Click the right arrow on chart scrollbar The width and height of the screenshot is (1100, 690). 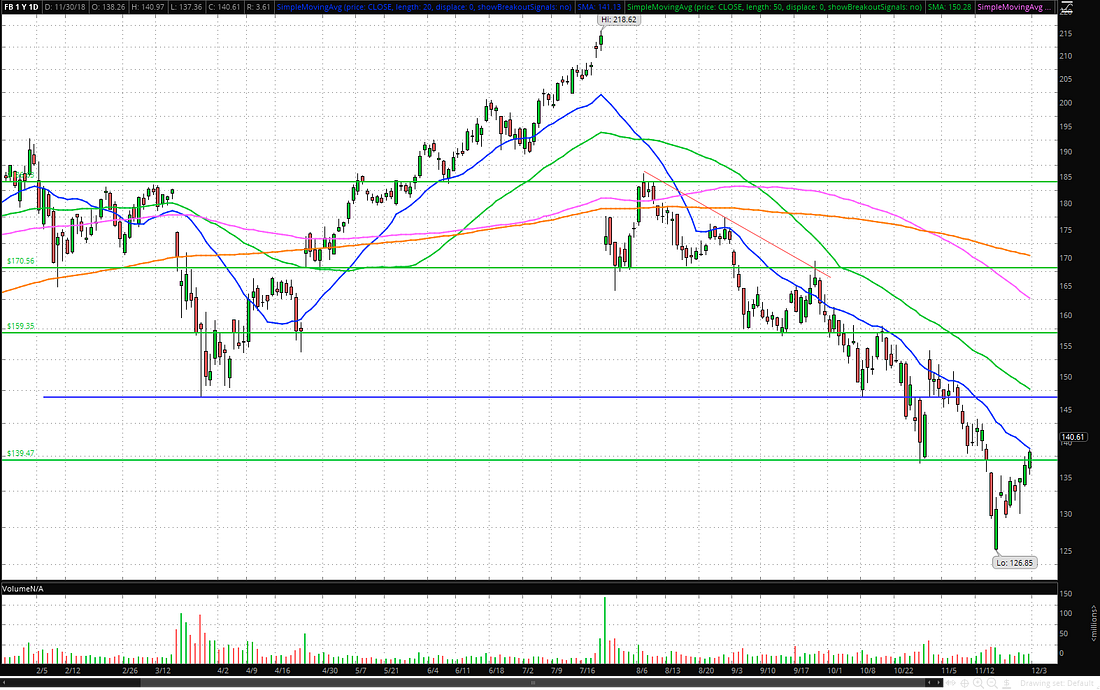pyautogui.click(x=939, y=683)
